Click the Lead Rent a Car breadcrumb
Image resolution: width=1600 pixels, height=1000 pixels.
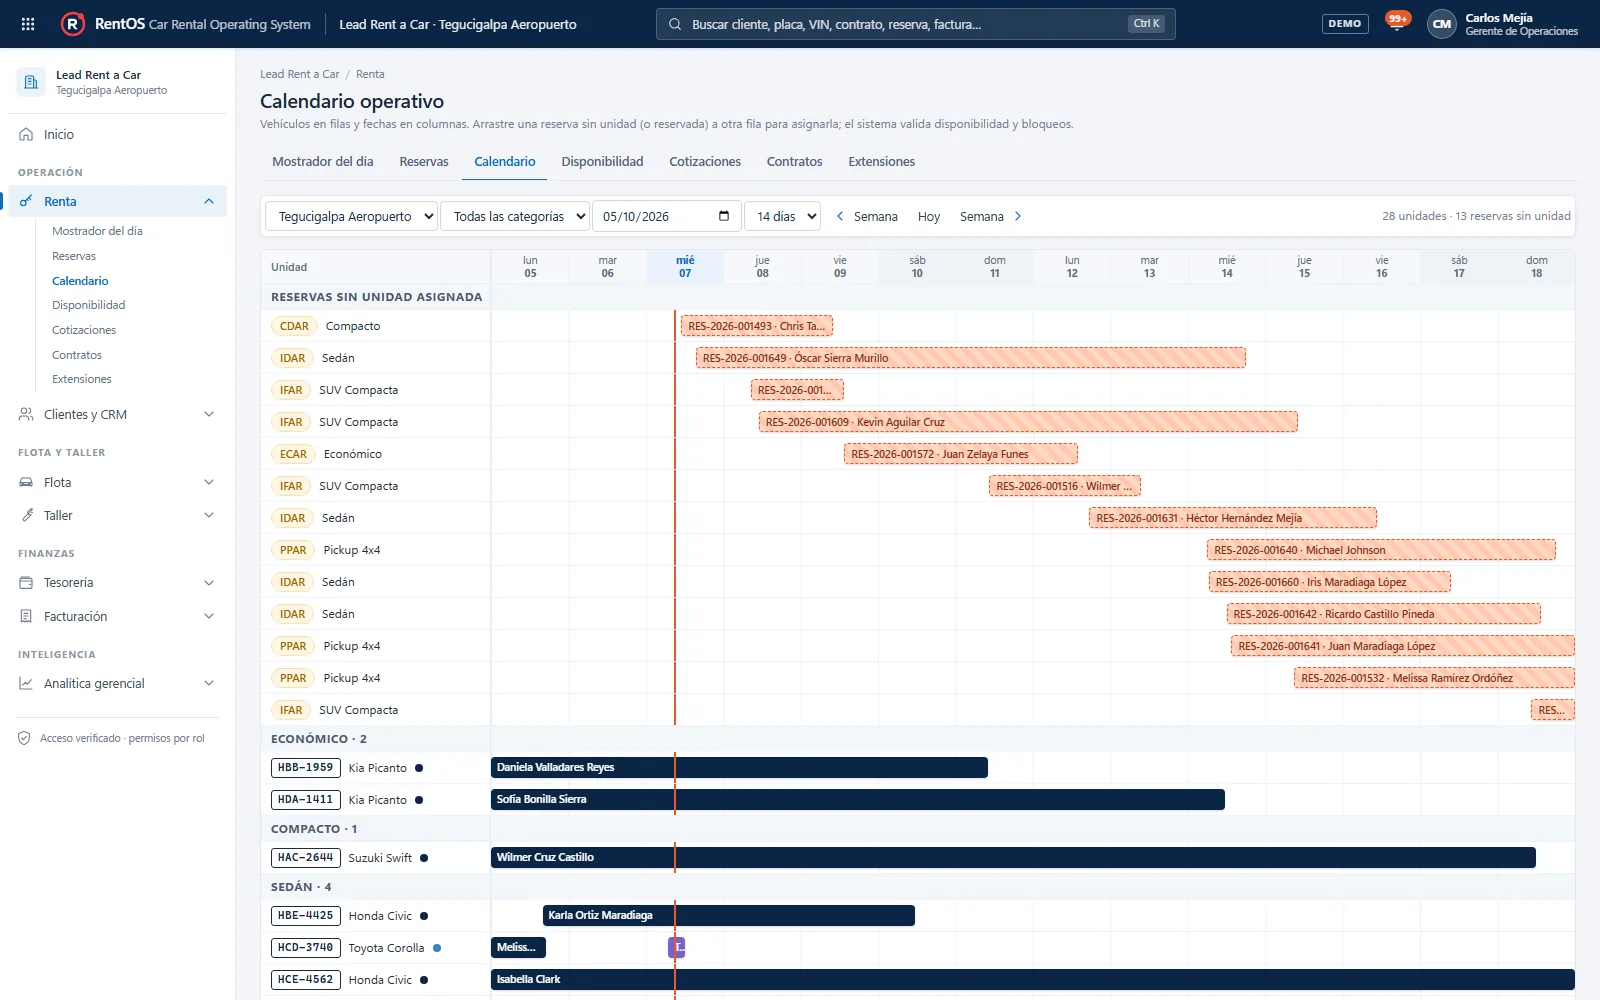click(300, 74)
